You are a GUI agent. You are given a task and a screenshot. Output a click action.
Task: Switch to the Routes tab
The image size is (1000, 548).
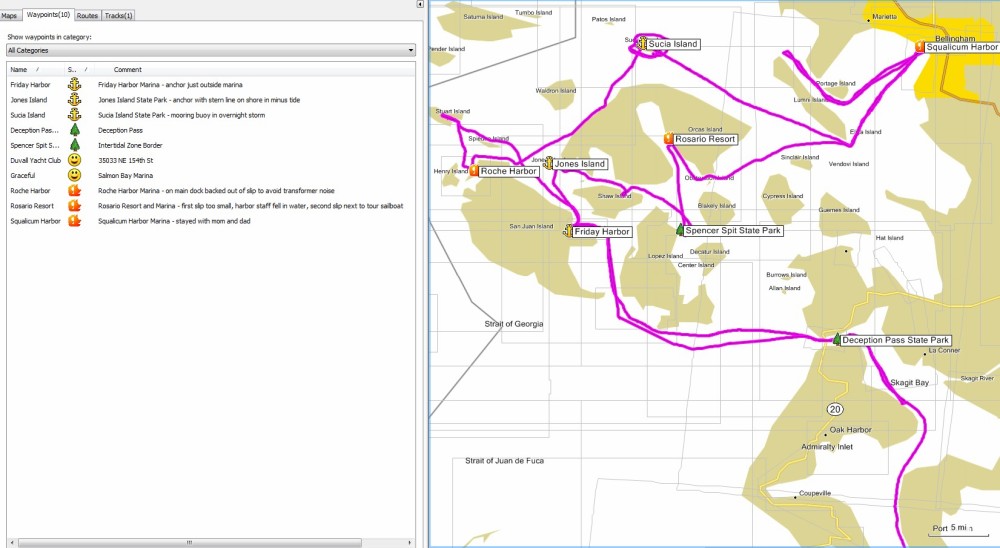(88, 16)
